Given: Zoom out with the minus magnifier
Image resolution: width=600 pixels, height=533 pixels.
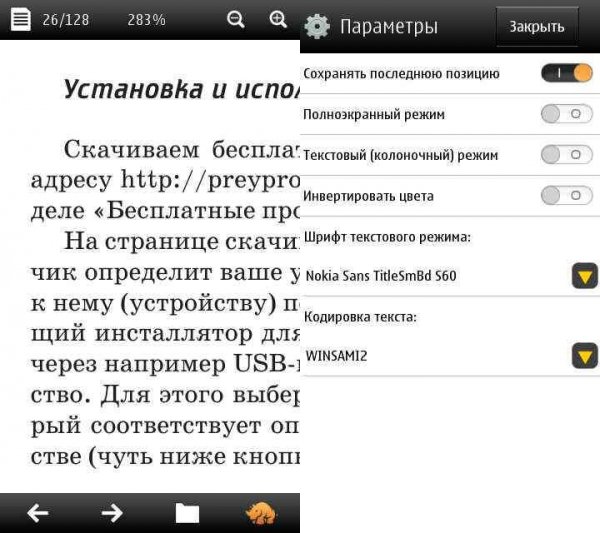Looking at the screenshot, I should (x=235, y=19).
